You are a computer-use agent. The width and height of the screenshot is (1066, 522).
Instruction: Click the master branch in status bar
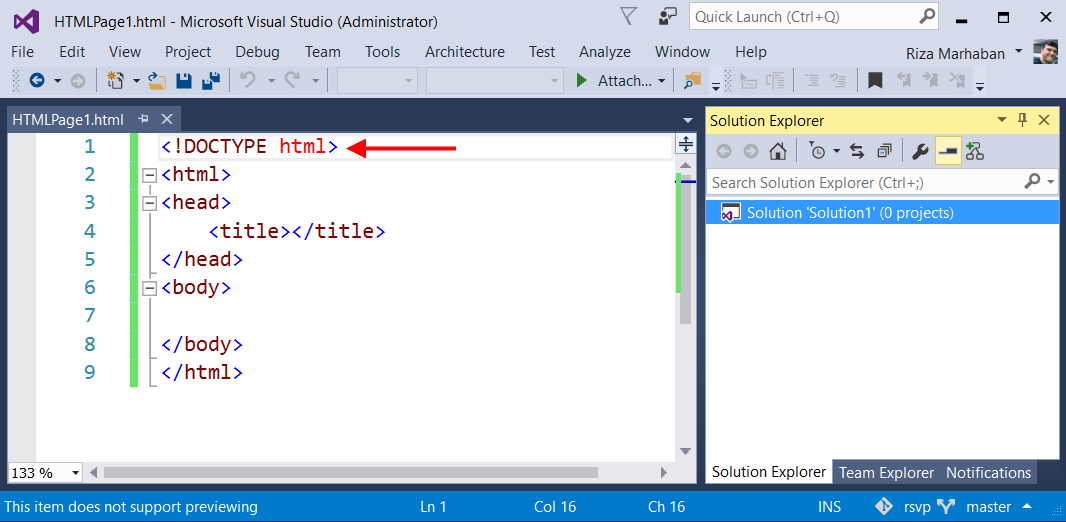click(x=987, y=507)
